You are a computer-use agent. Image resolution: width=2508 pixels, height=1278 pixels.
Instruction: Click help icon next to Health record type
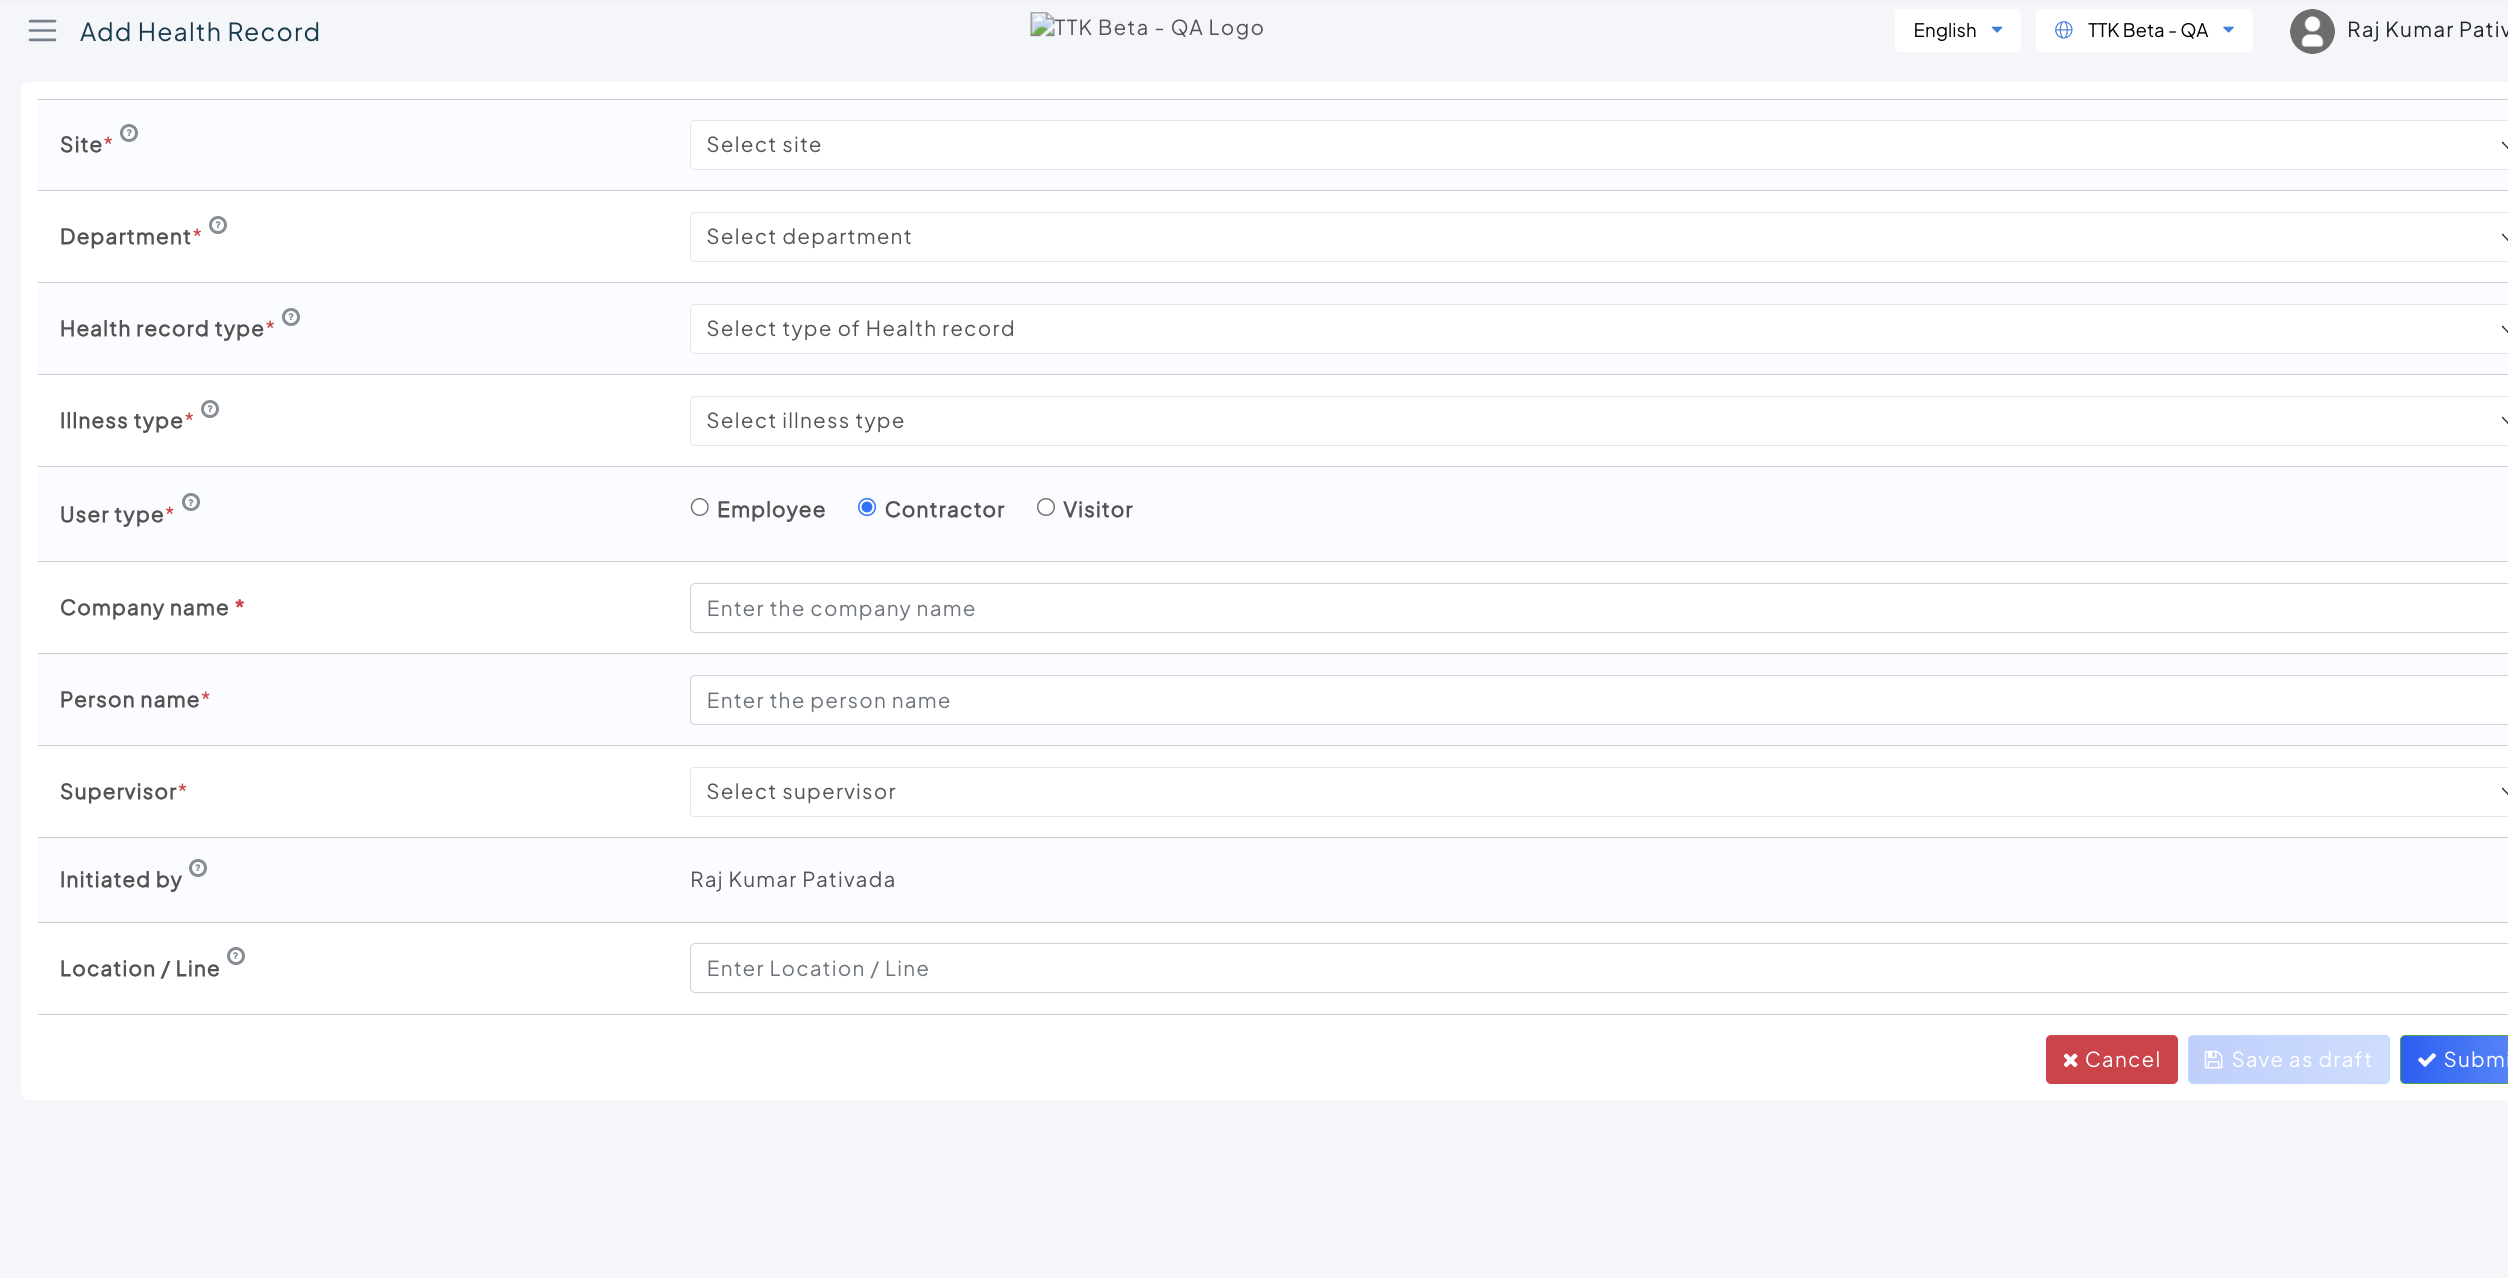291,317
